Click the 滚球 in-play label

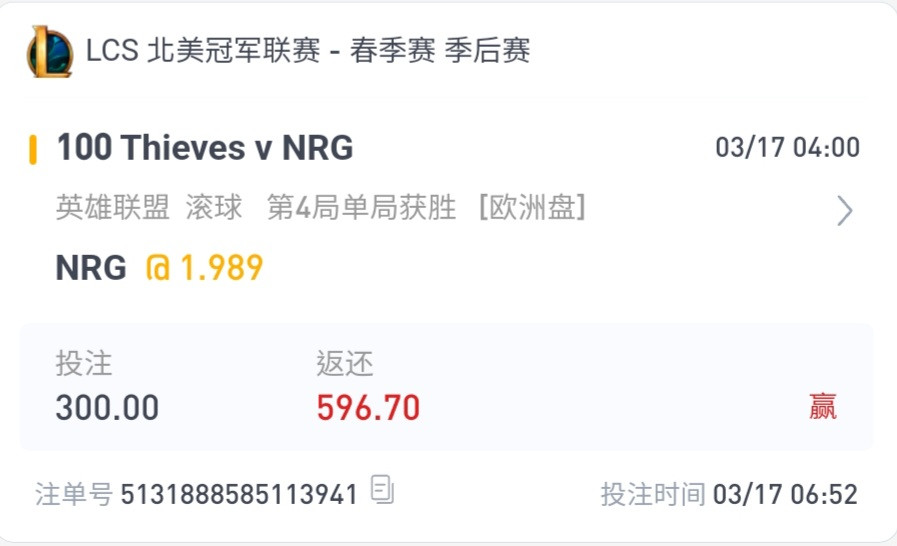(x=214, y=207)
